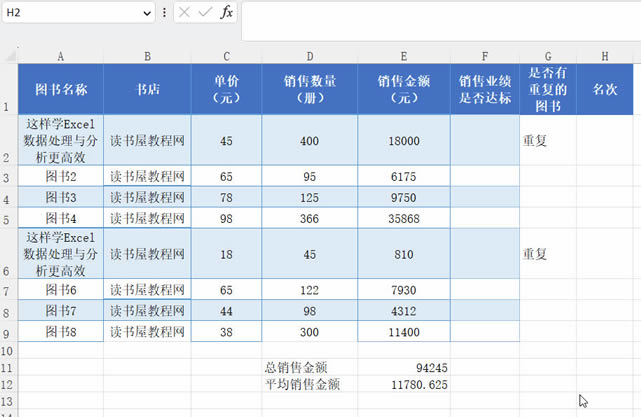Select column E header

(403, 57)
